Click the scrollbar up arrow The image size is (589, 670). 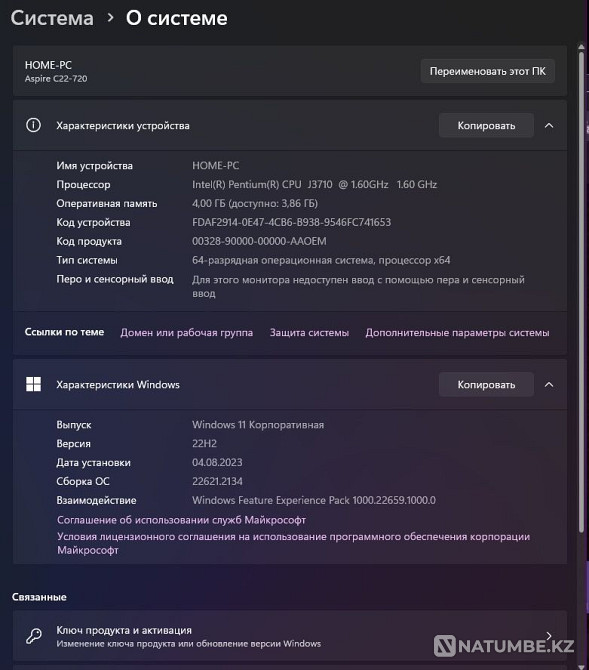click(x=581, y=46)
